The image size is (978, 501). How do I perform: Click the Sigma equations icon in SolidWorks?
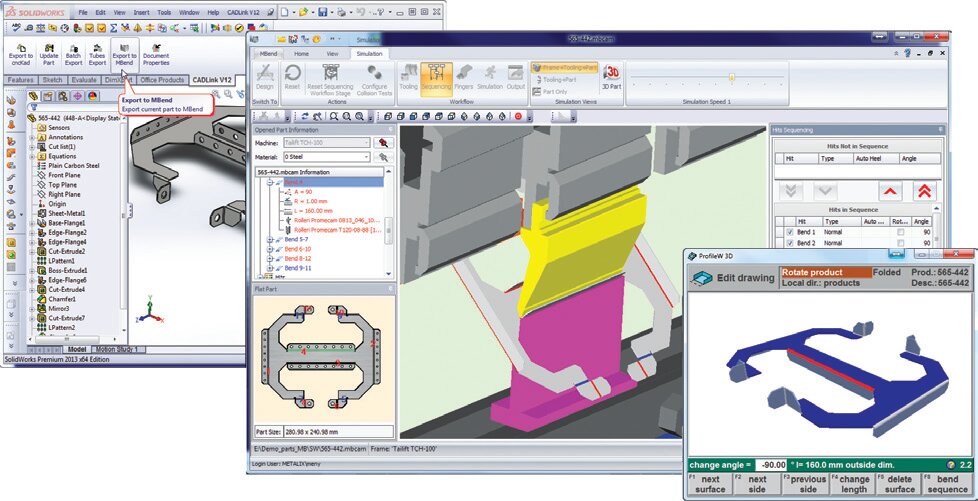click(x=114, y=27)
